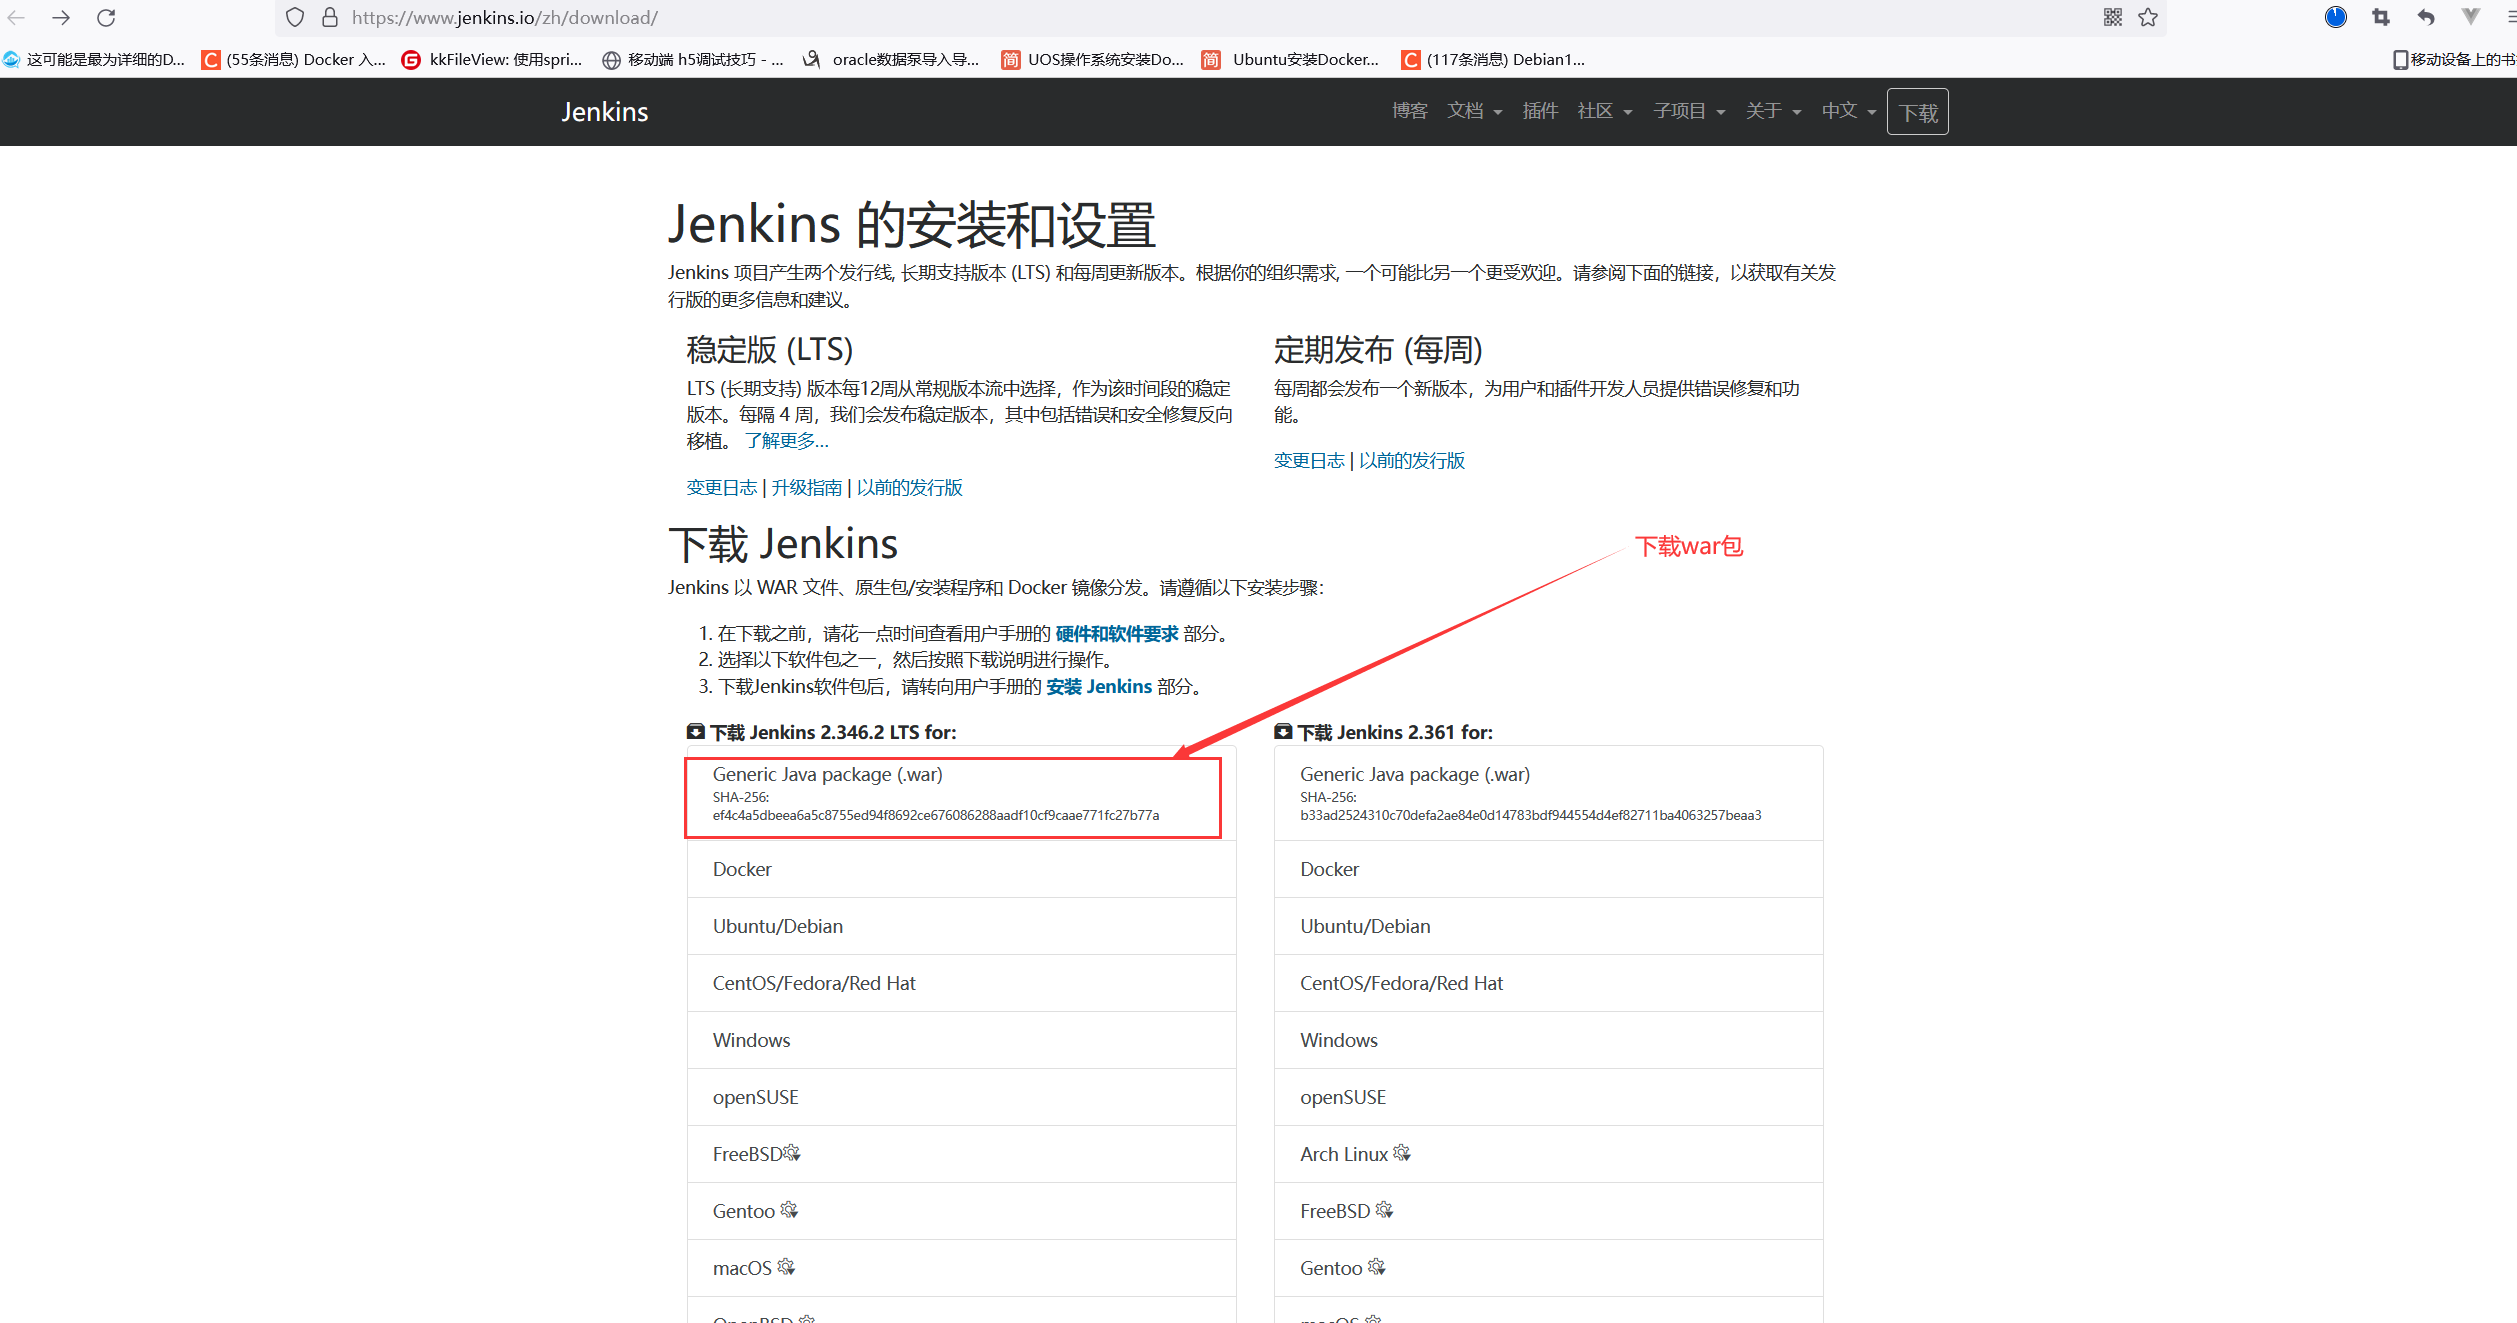
Task: Click the forward navigation arrow
Action: 61,18
